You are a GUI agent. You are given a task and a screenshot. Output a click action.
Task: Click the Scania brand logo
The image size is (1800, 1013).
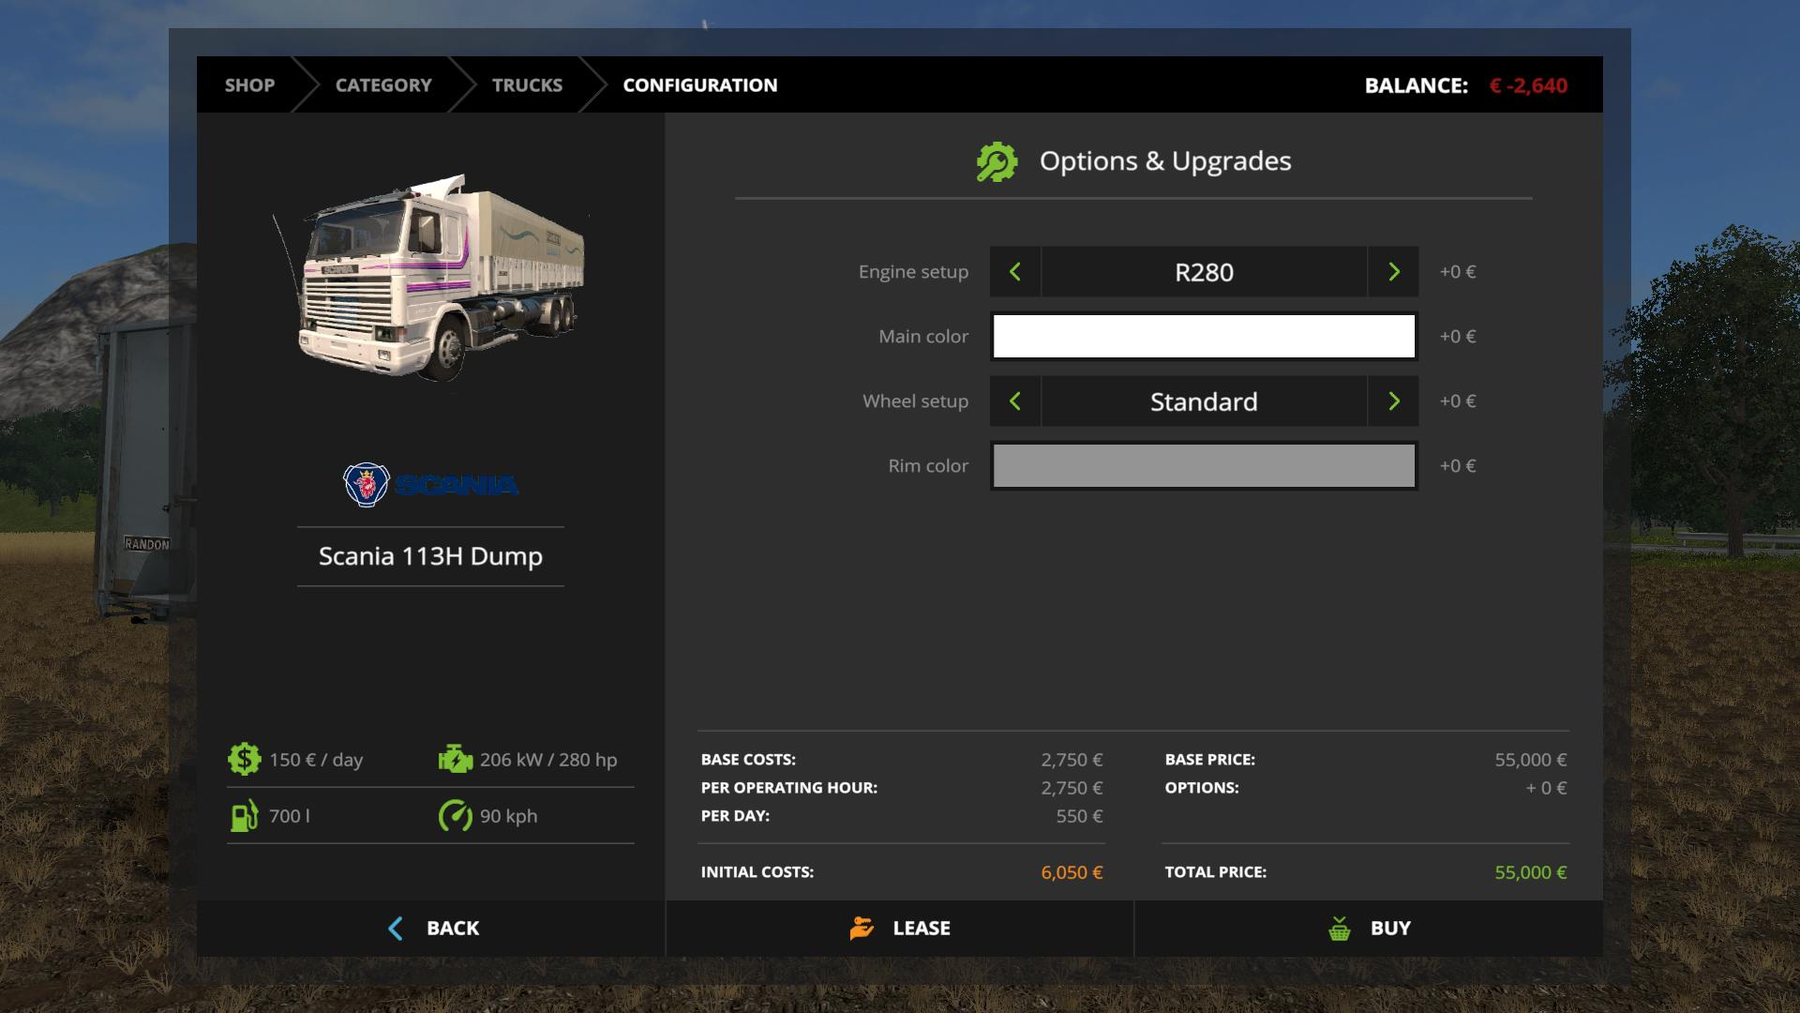430,485
